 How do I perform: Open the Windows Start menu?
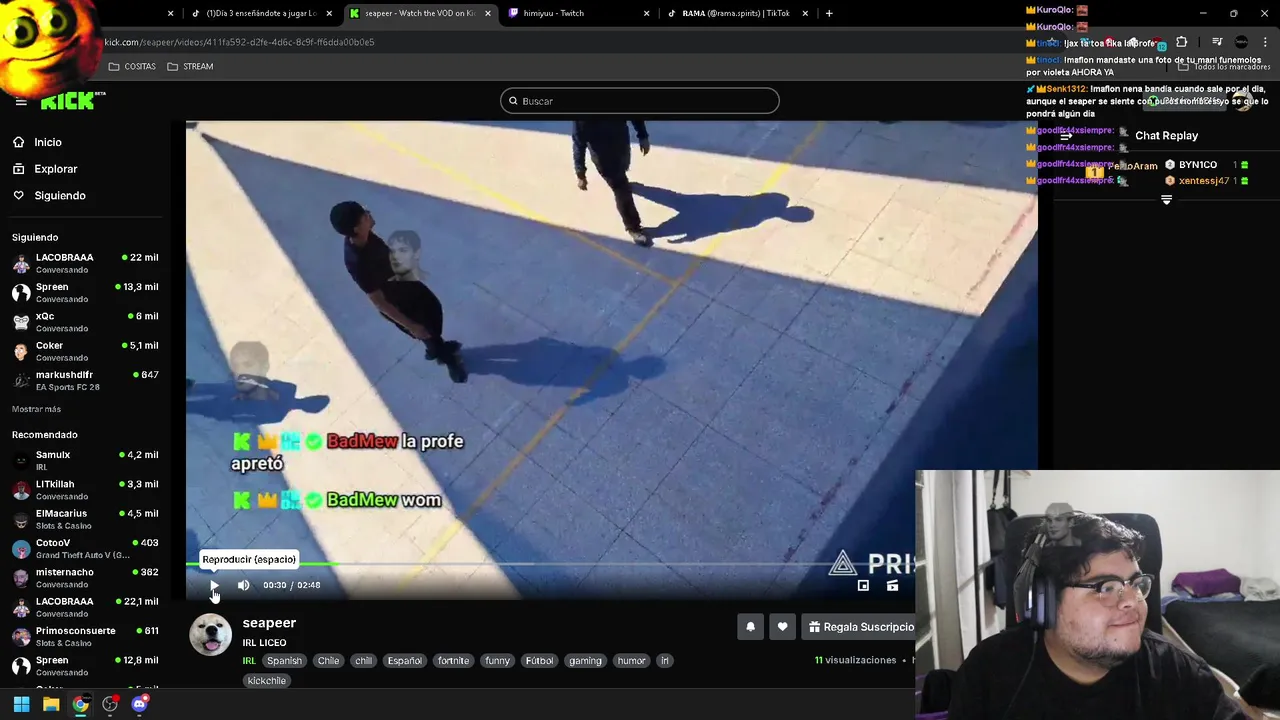tap(21, 704)
